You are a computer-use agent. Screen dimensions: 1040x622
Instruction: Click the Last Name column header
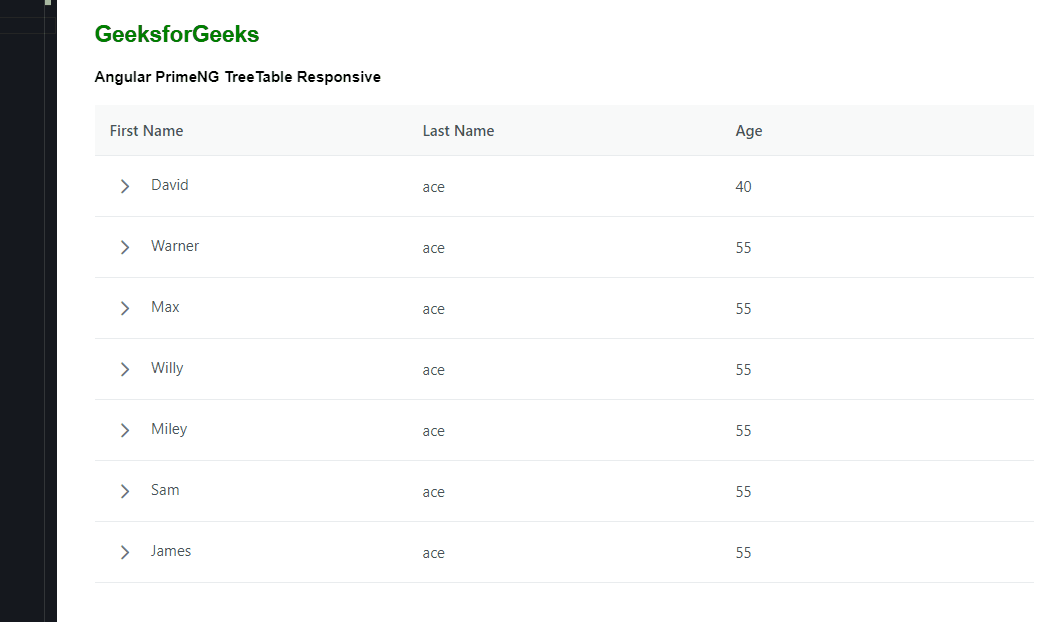(x=458, y=130)
